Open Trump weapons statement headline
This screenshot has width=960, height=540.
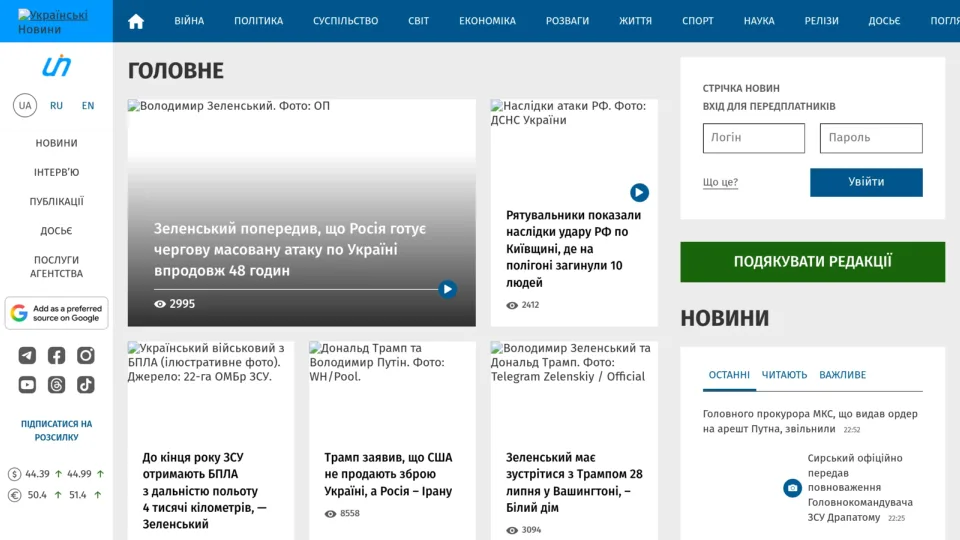coord(388,474)
